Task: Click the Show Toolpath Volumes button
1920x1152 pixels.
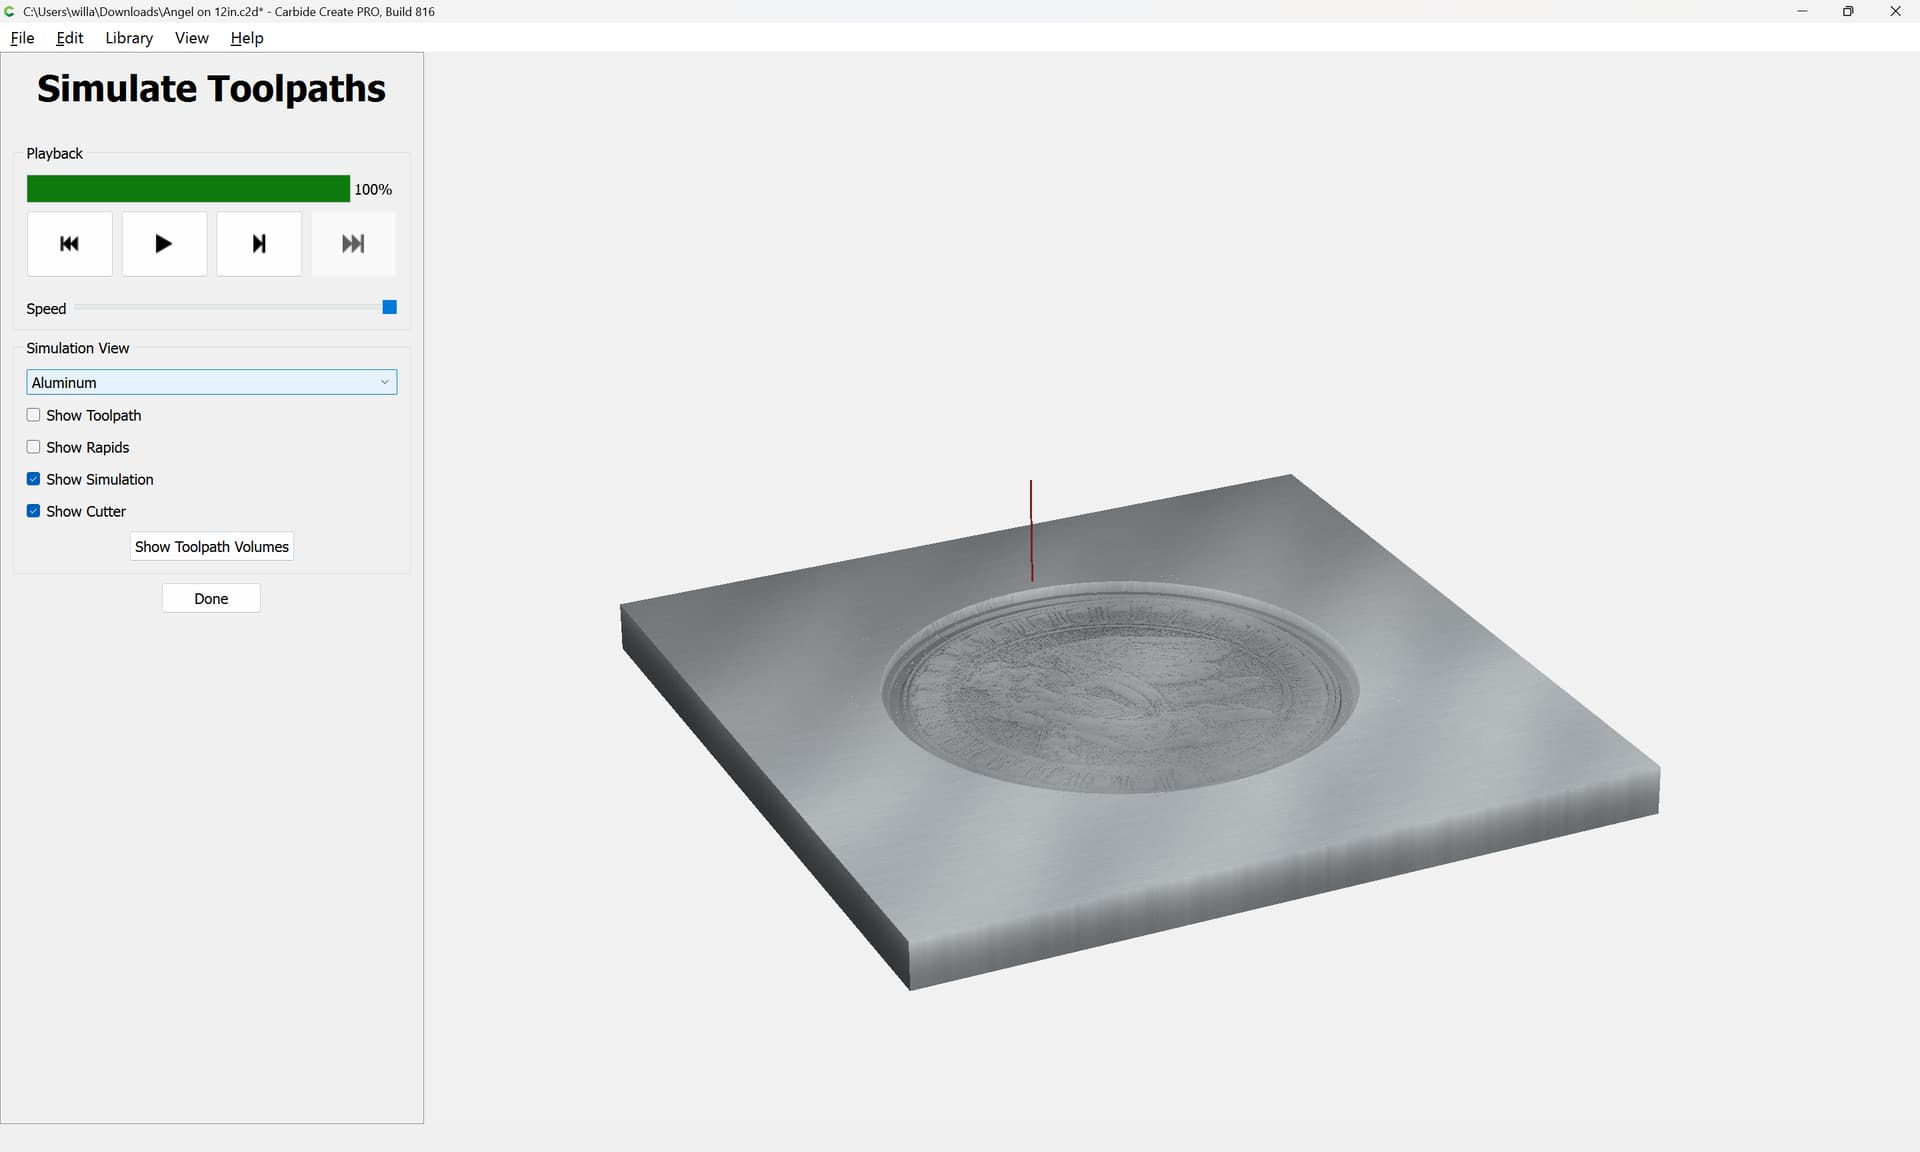Action: (x=211, y=546)
